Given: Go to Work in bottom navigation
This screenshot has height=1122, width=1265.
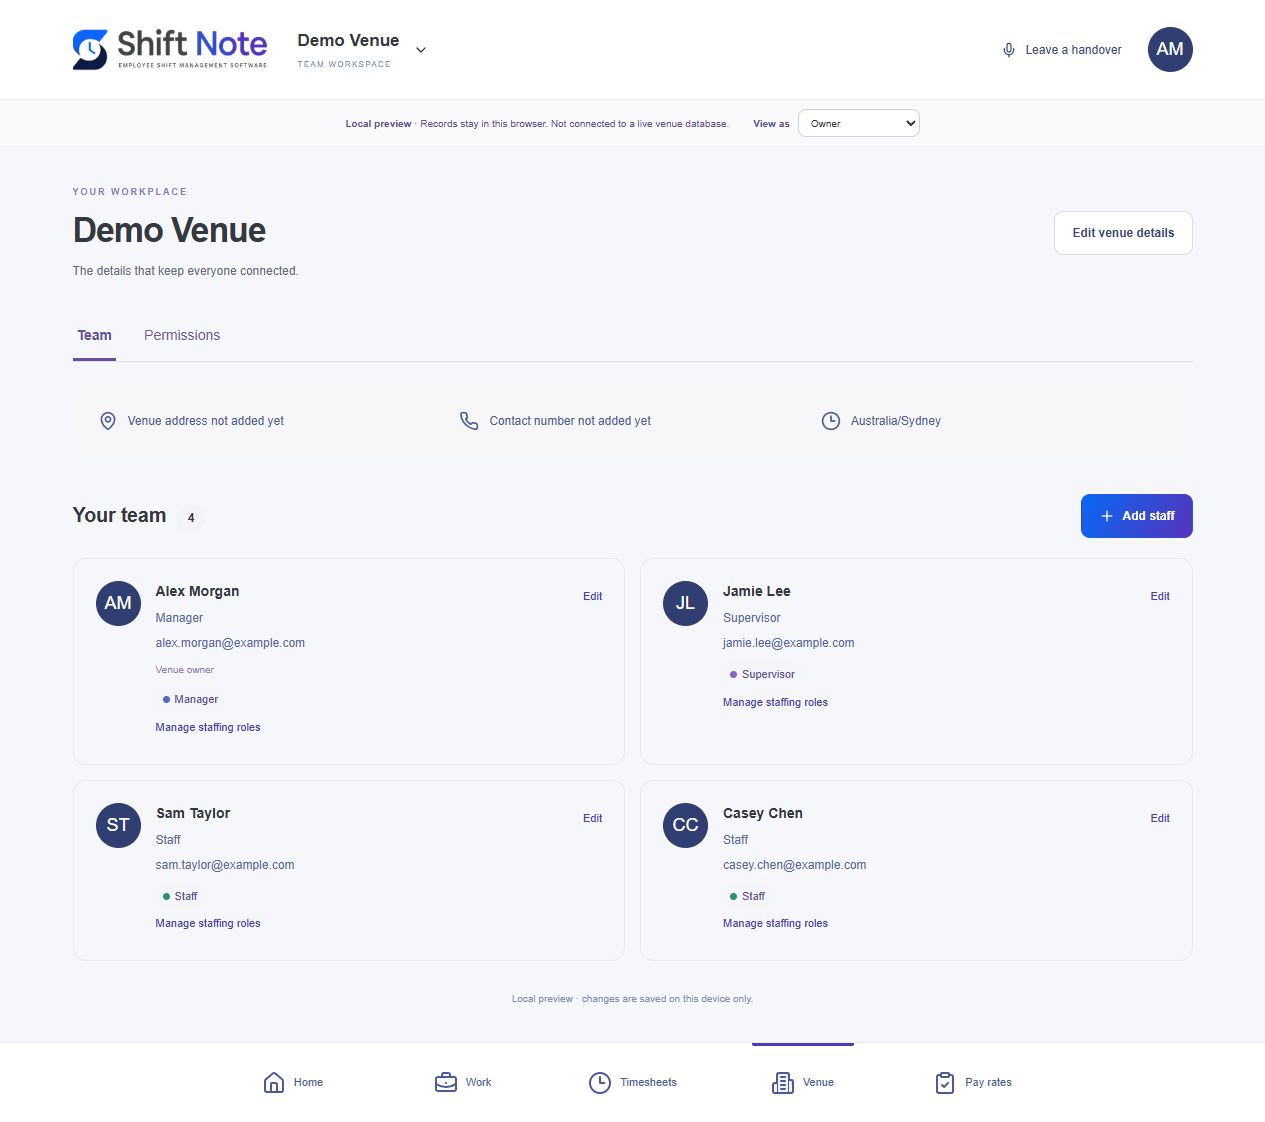Looking at the screenshot, I should pos(463,1082).
